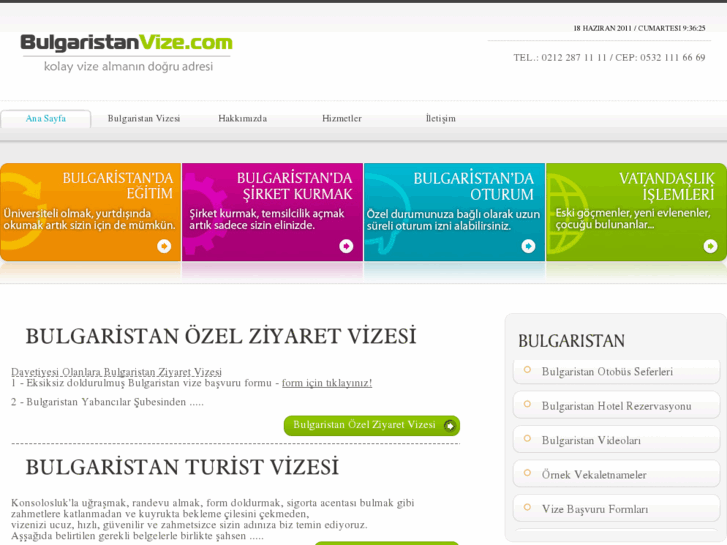Open the Bulgaristan'da Şirket Kurmak banner title

click(294, 186)
